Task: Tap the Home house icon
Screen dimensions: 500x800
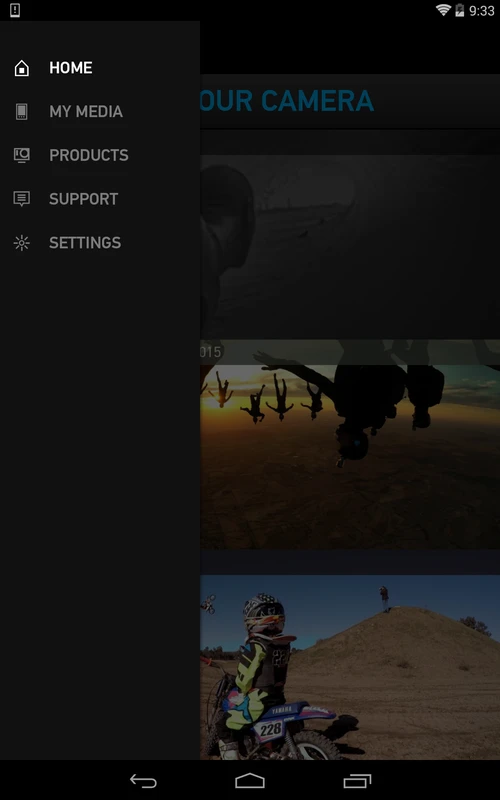Action: click(21, 68)
